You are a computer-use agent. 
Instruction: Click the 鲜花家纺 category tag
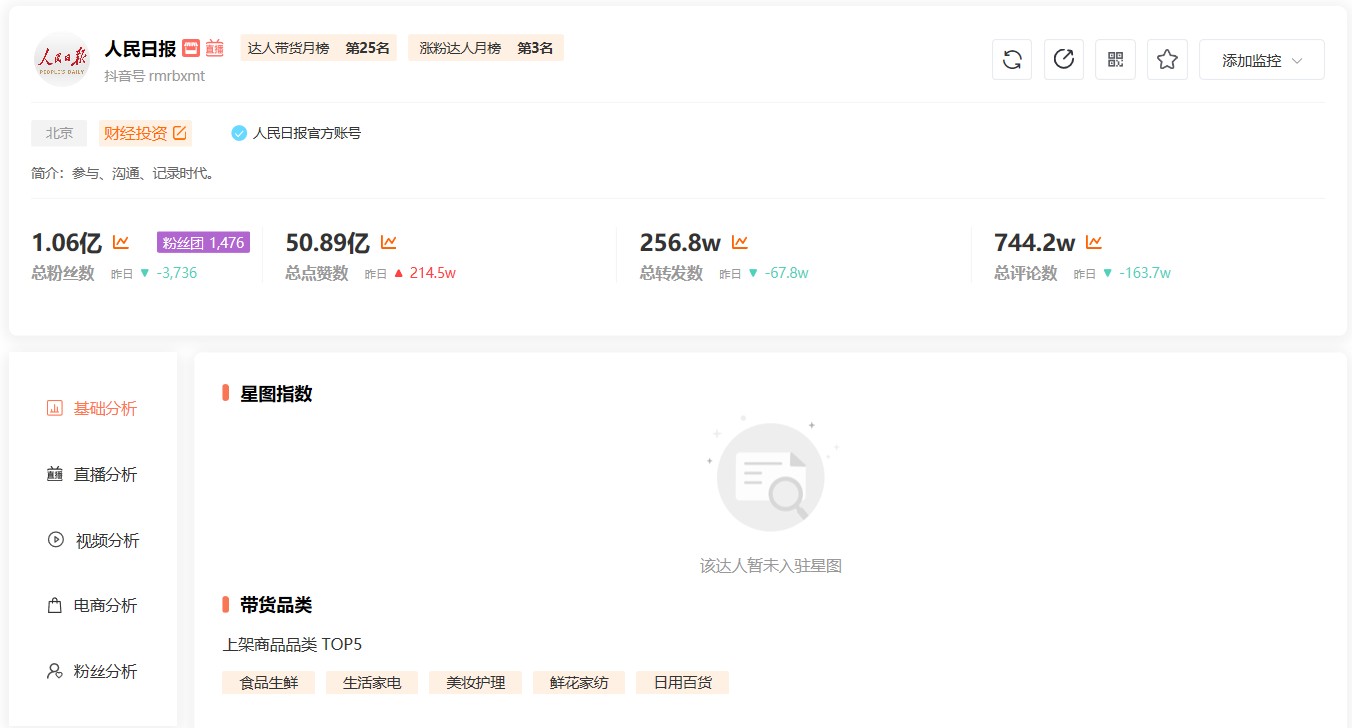pos(579,683)
